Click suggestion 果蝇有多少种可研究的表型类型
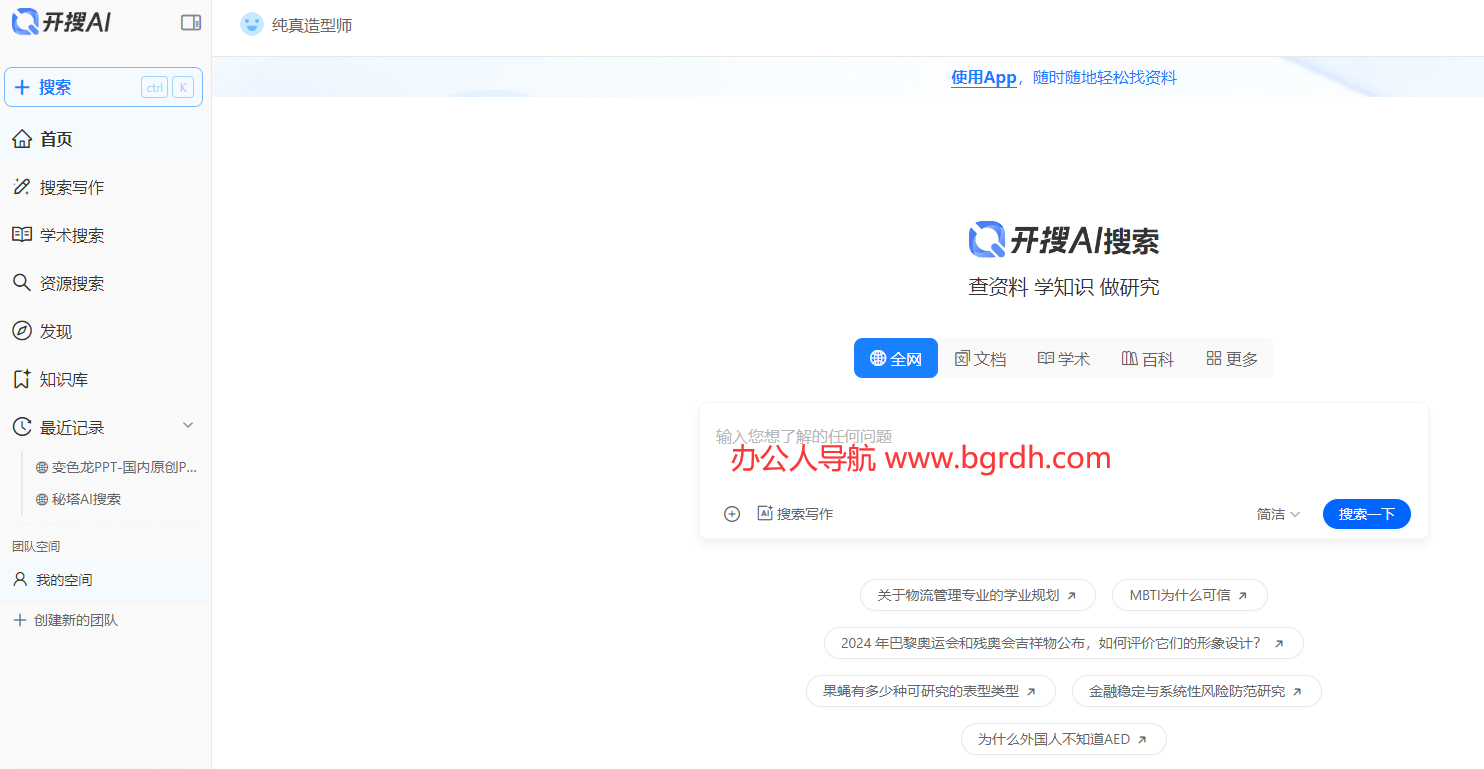This screenshot has height=769, width=1484. pyautogui.click(x=930, y=691)
